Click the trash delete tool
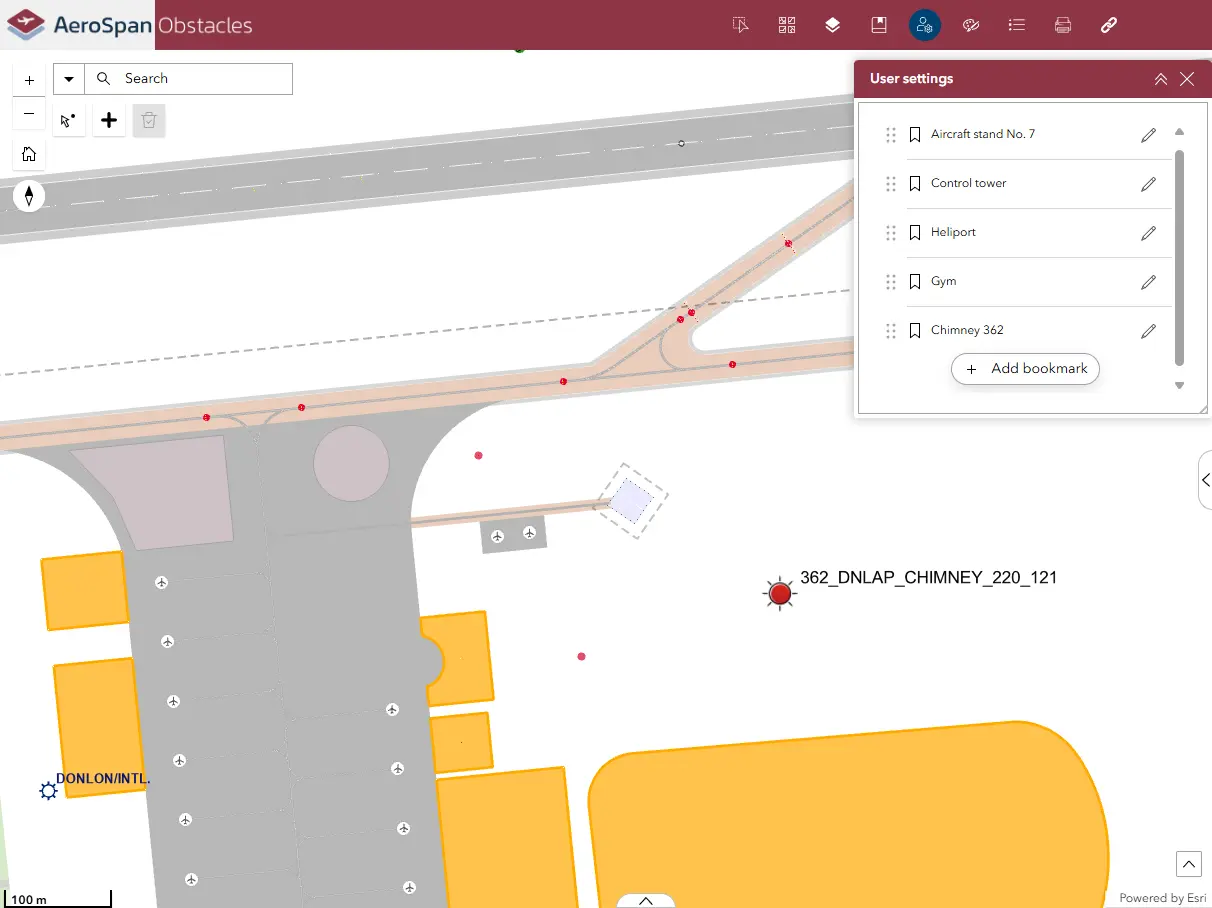Viewport: 1212px width, 908px height. [x=149, y=121]
